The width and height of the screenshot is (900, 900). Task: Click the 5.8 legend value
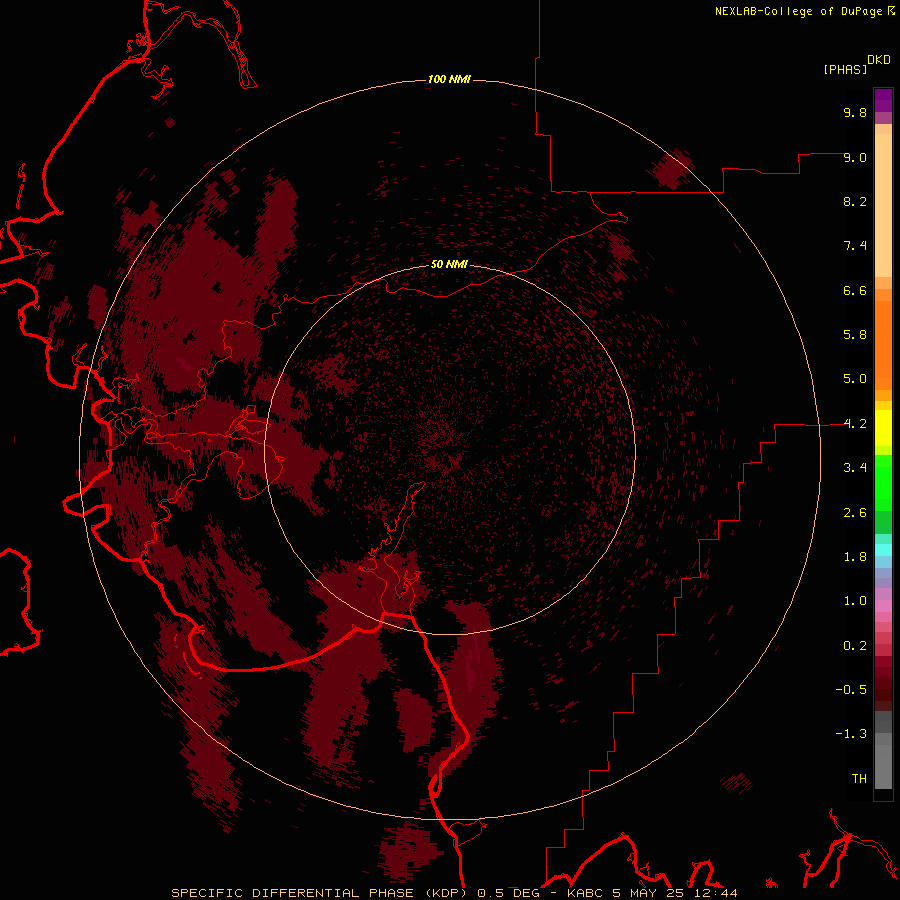click(855, 335)
